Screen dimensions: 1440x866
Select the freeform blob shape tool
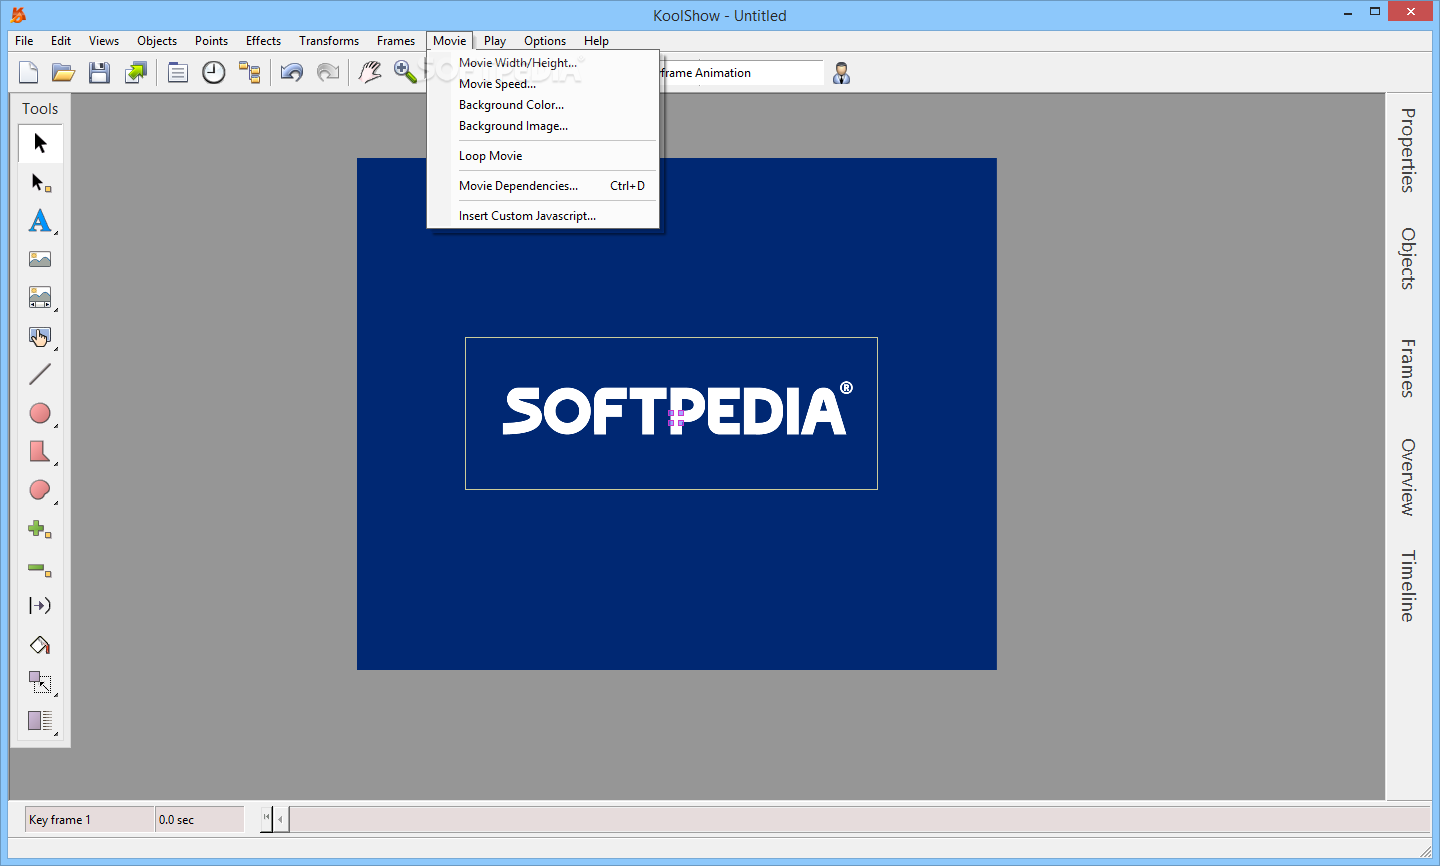tap(40, 490)
